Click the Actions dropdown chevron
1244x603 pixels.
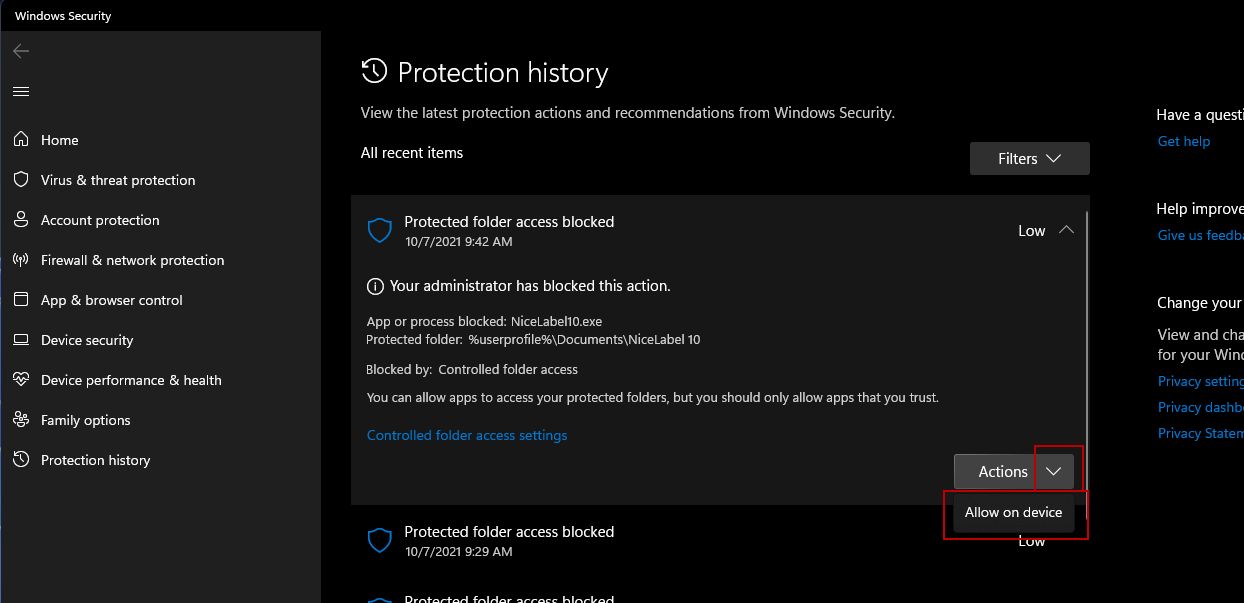click(x=1054, y=471)
